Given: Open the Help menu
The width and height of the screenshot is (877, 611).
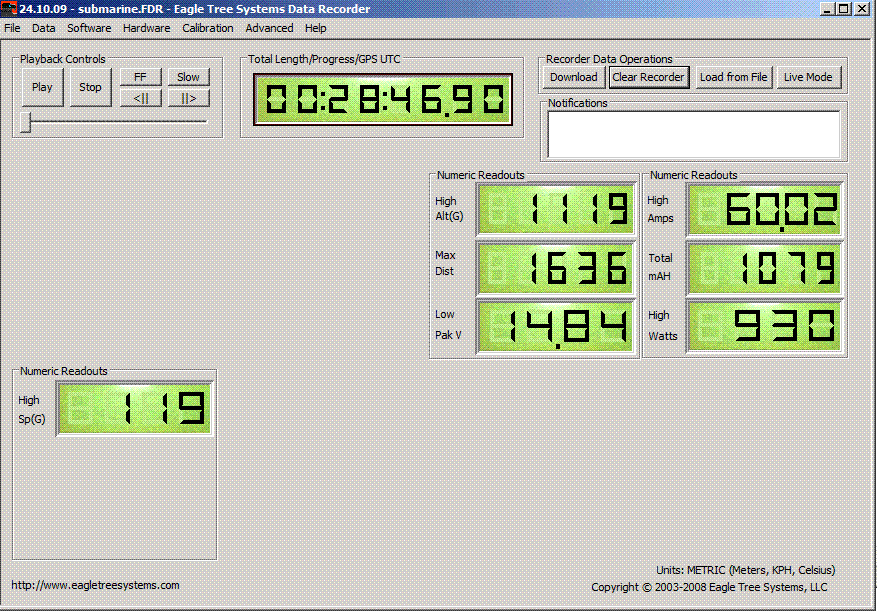Looking at the screenshot, I should click(315, 28).
